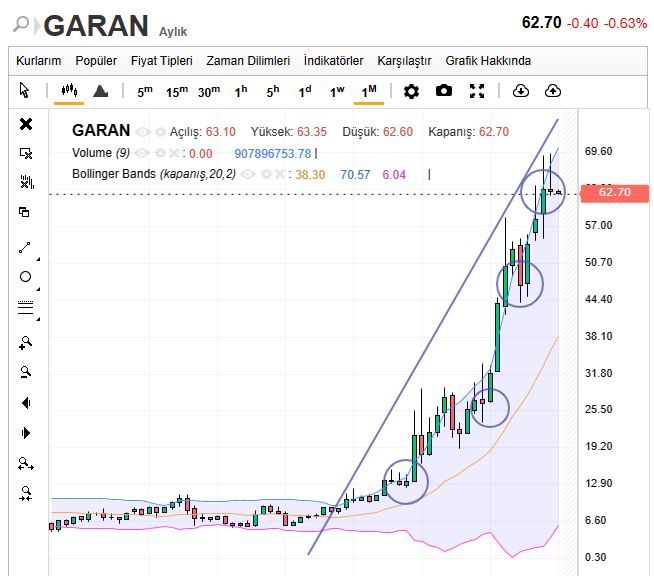Click the Yüksek 63.35 value
Image resolution: width=654 pixels, height=576 pixels.
312,132
